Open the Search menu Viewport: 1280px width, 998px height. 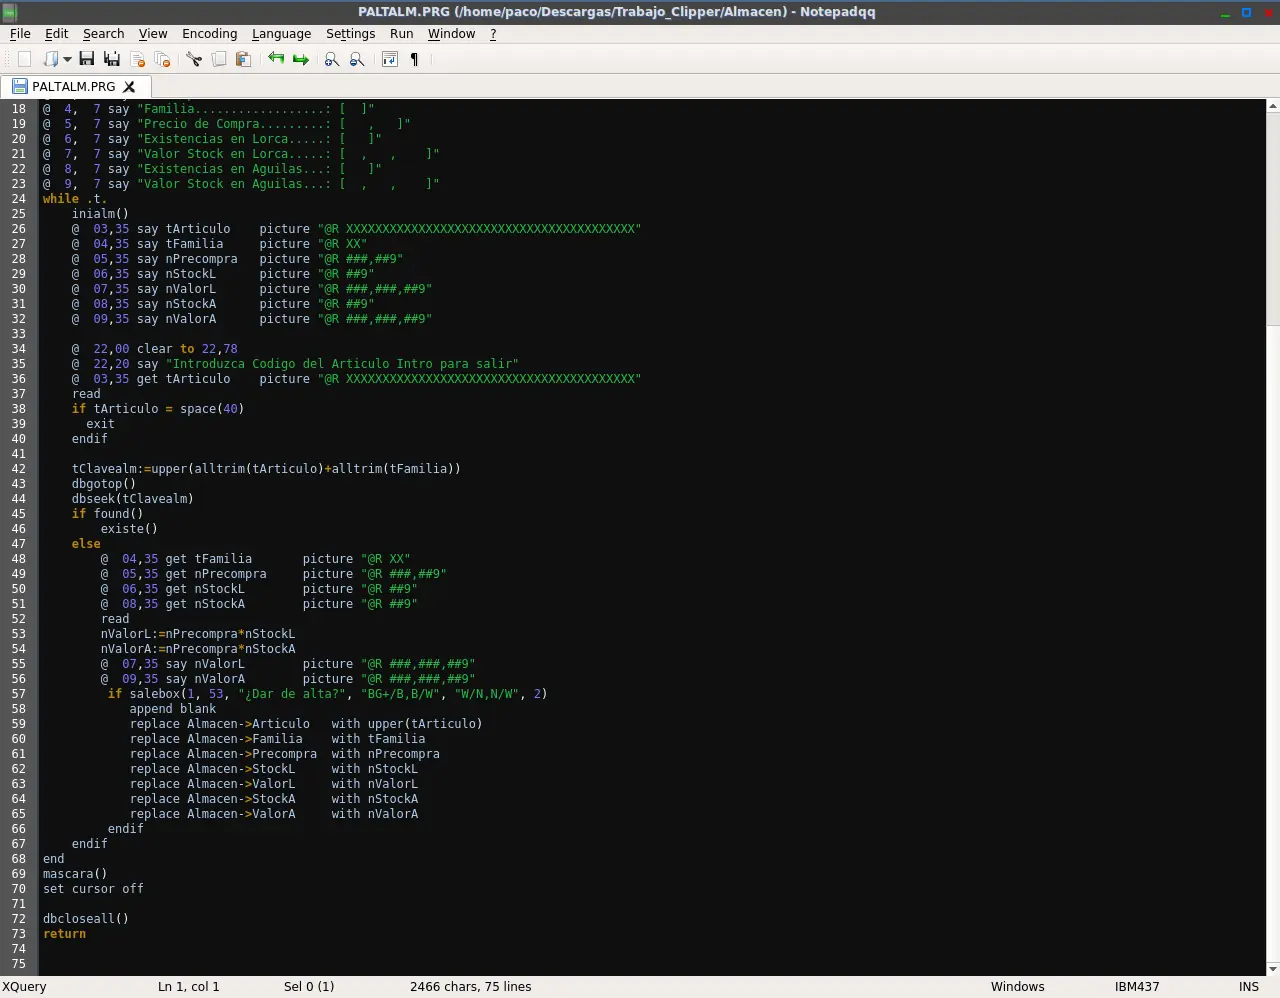[x=103, y=33]
